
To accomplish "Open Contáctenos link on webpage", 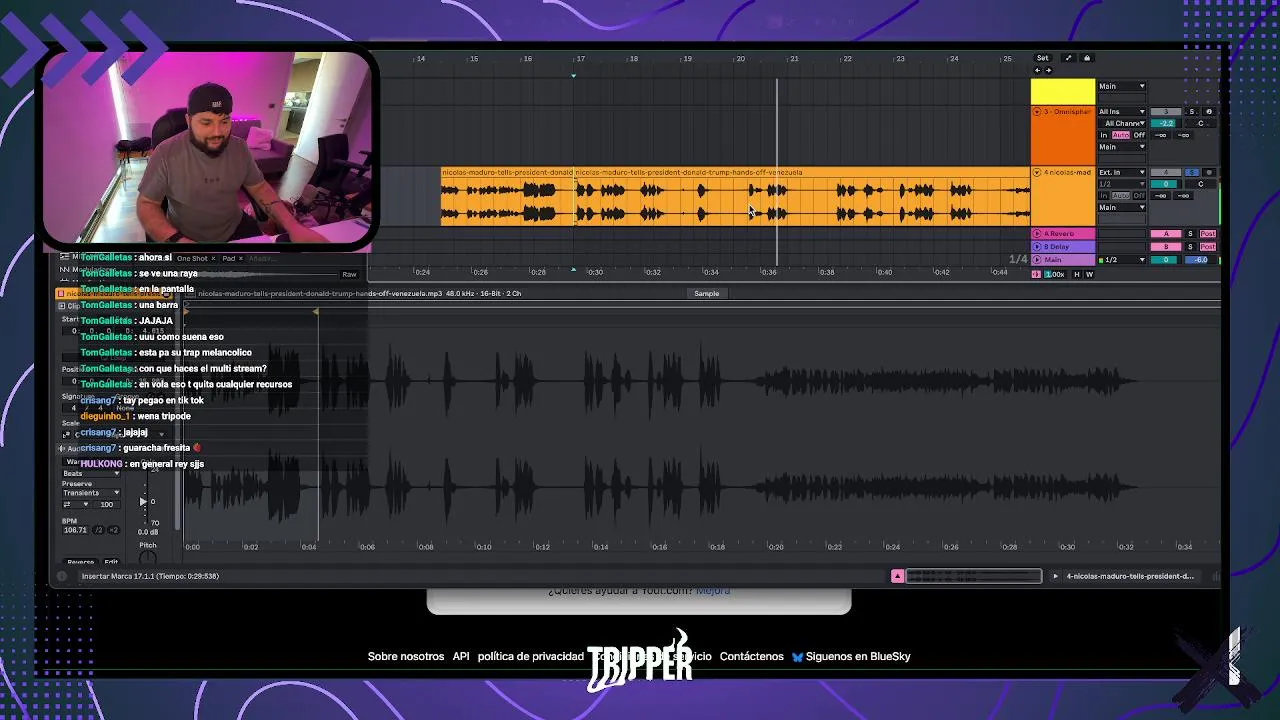I will pos(751,656).
